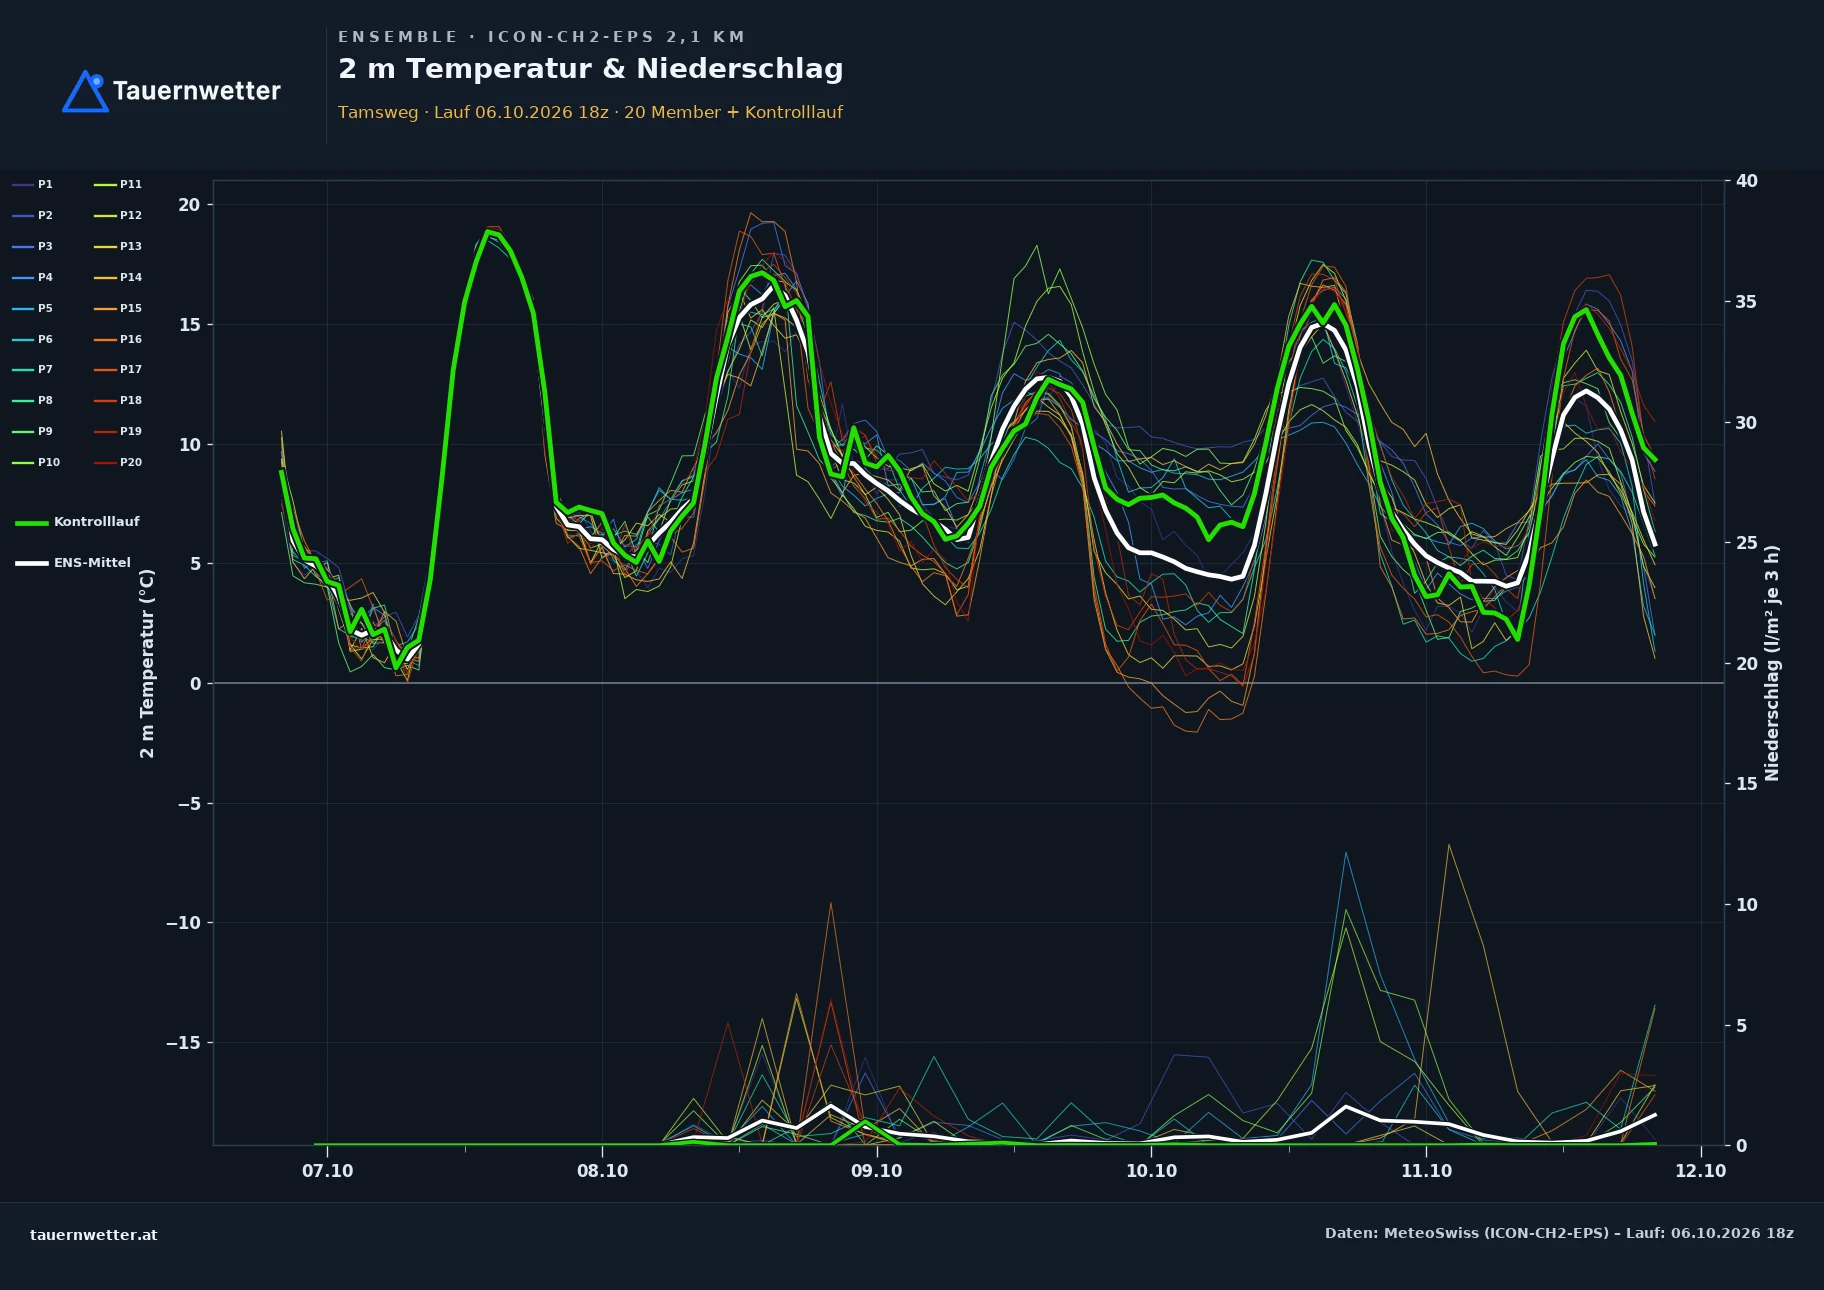The width and height of the screenshot is (1824, 1290).
Task: Click the 40 tick on the precipitation axis
Action: 1746,181
